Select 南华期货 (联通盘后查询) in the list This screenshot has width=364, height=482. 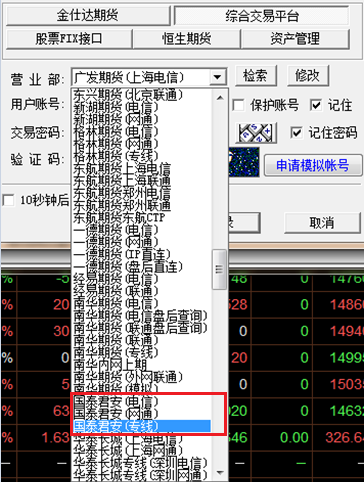(142, 328)
